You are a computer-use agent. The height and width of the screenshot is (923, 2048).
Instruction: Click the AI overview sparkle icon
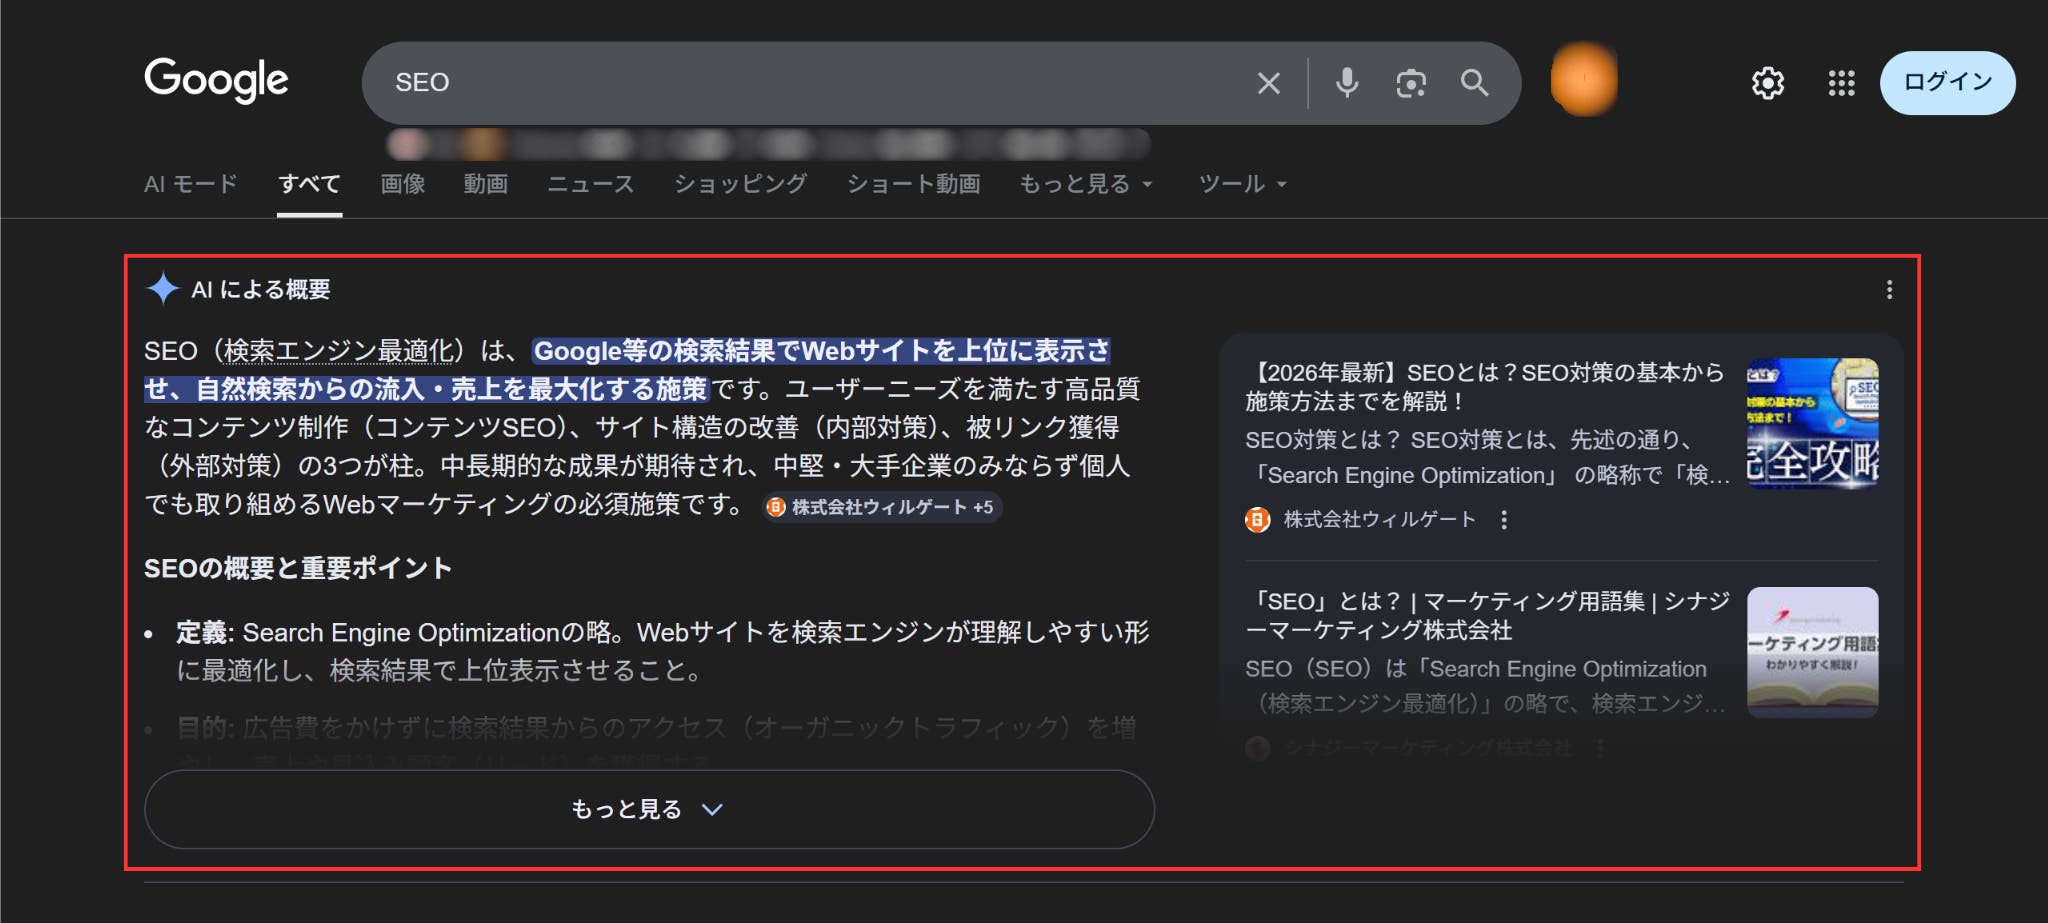click(x=162, y=289)
